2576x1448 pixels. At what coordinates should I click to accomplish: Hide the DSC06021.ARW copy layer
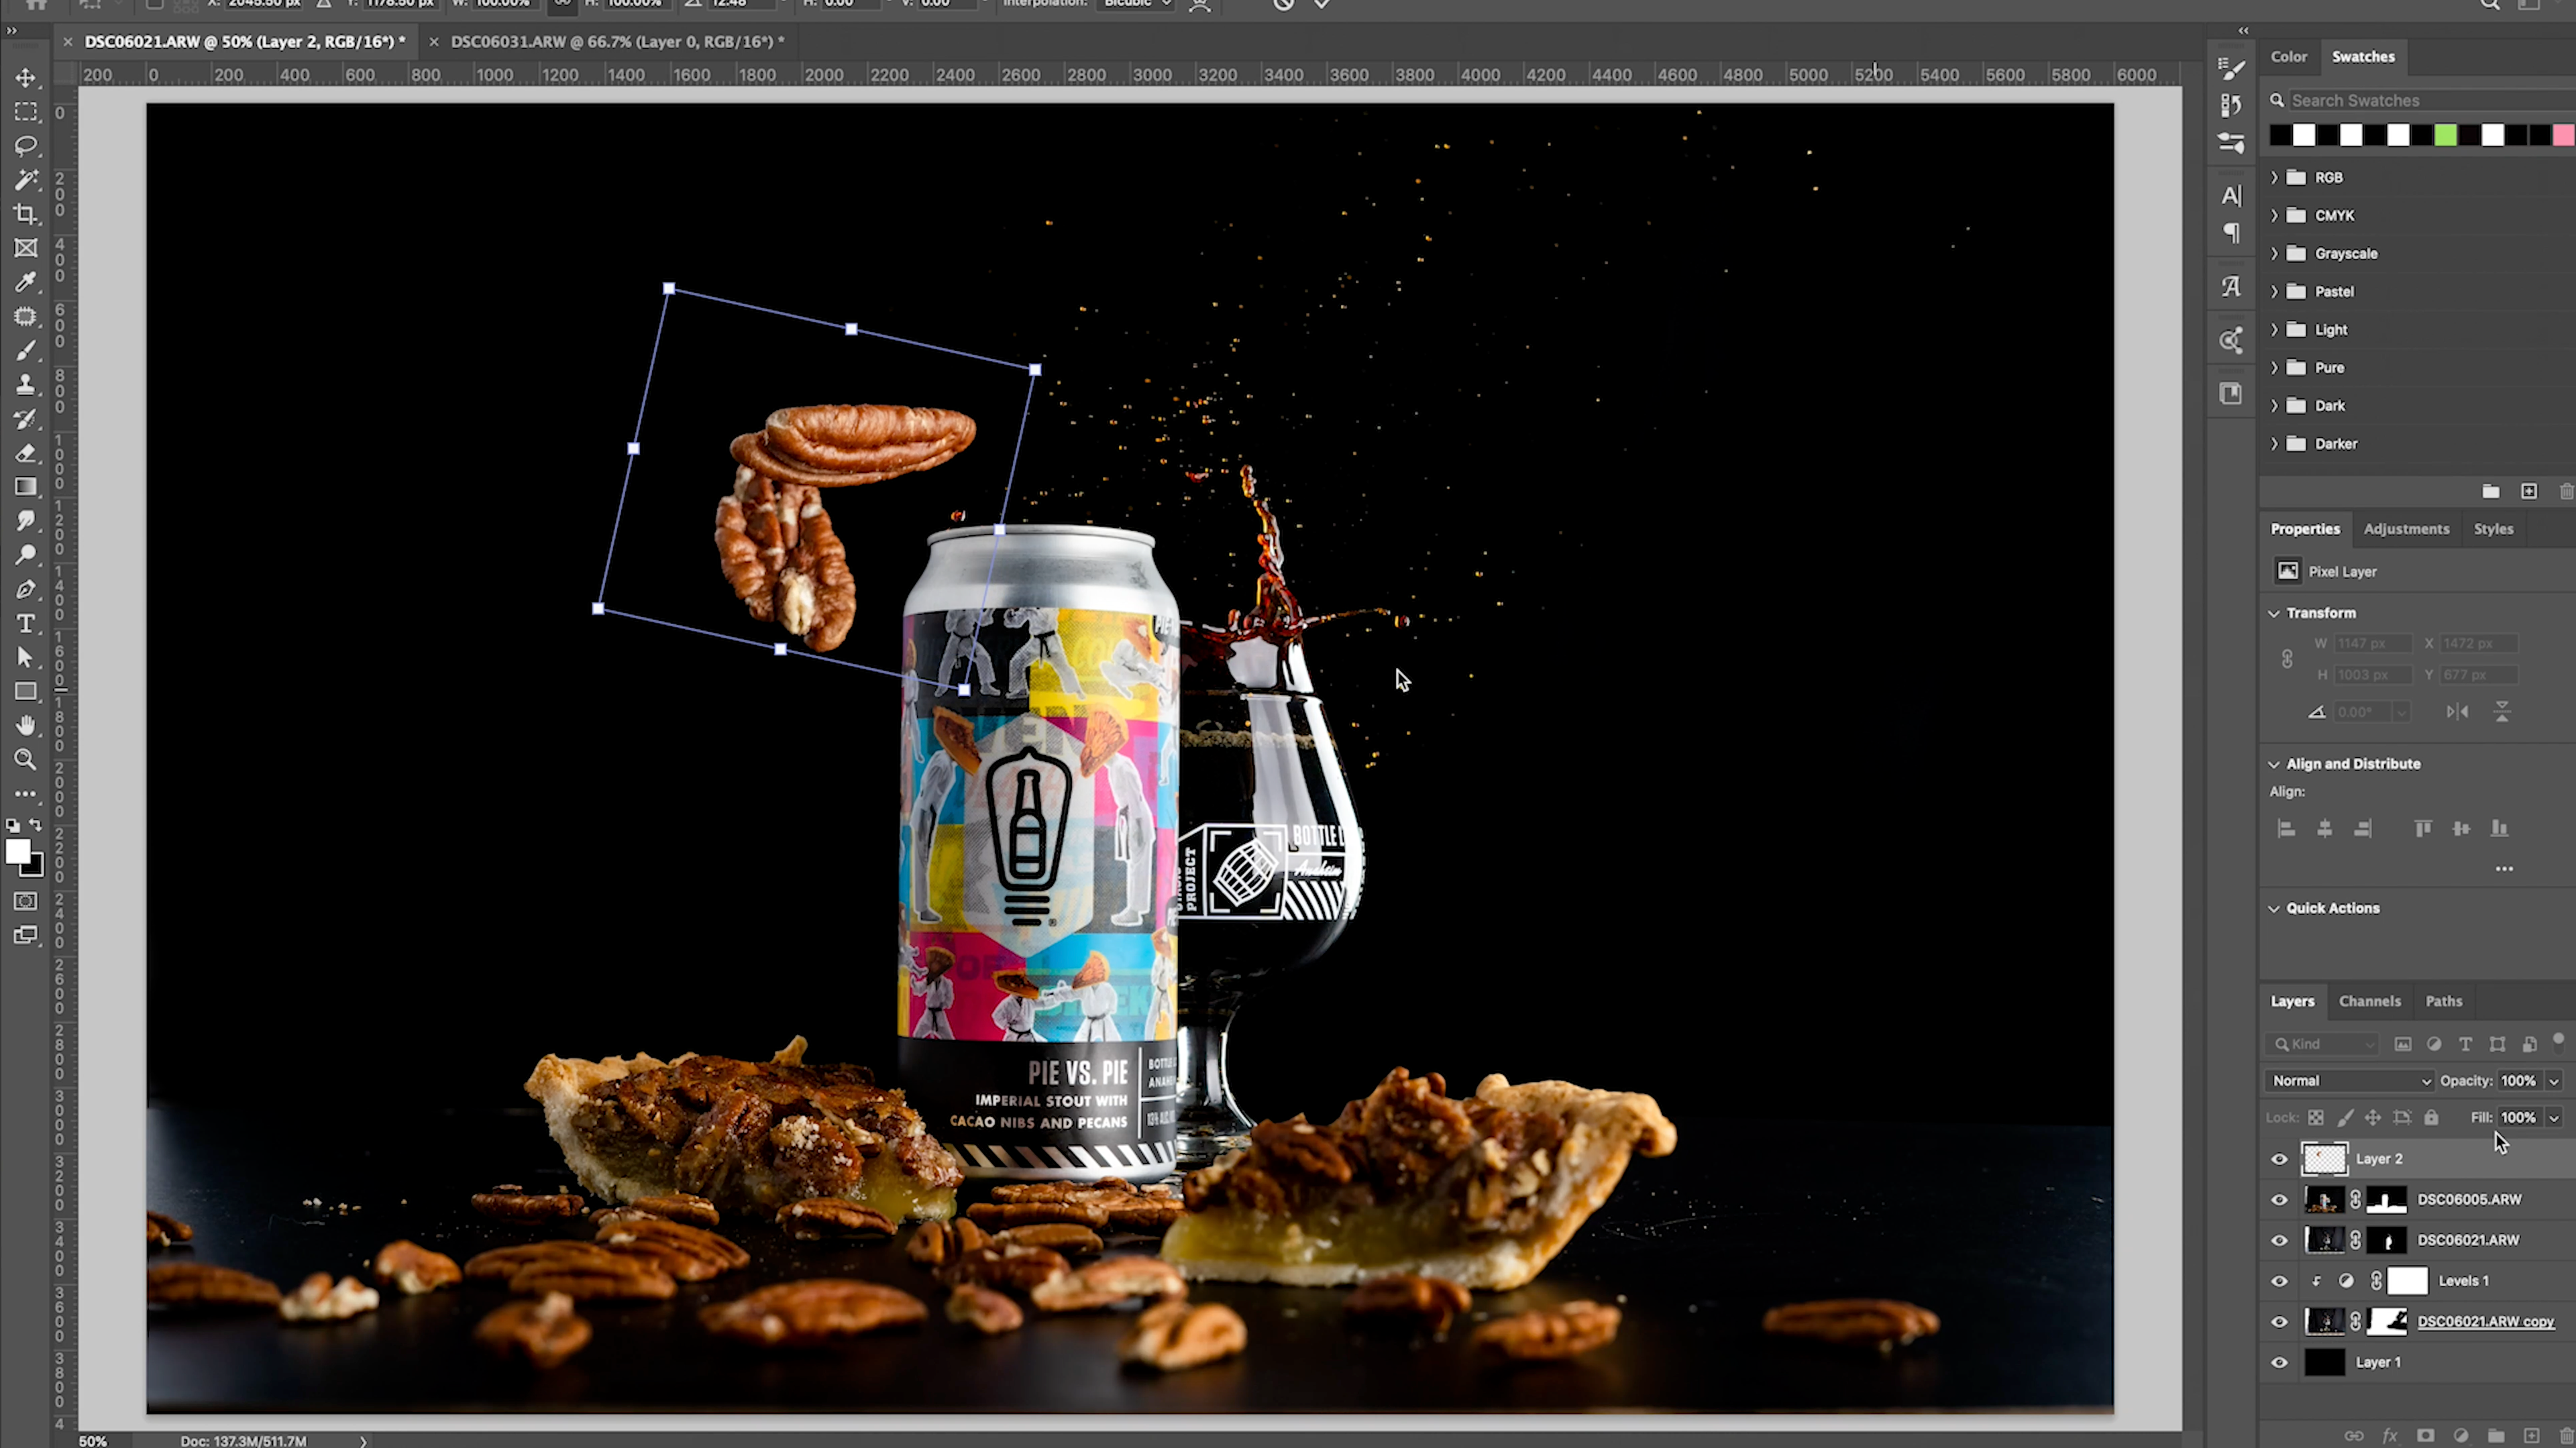pyautogui.click(x=2279, y=1322)
